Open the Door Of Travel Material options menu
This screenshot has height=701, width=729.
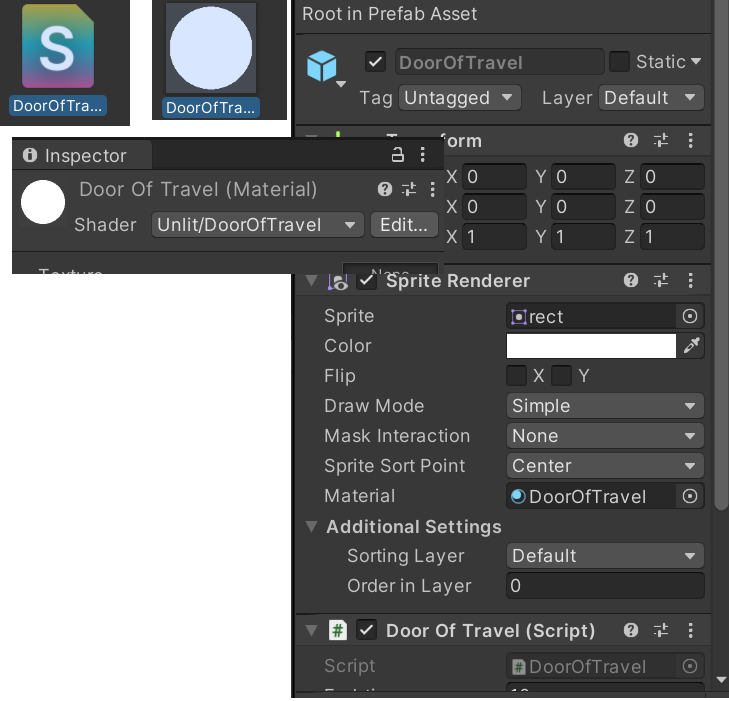click(433, 190)
